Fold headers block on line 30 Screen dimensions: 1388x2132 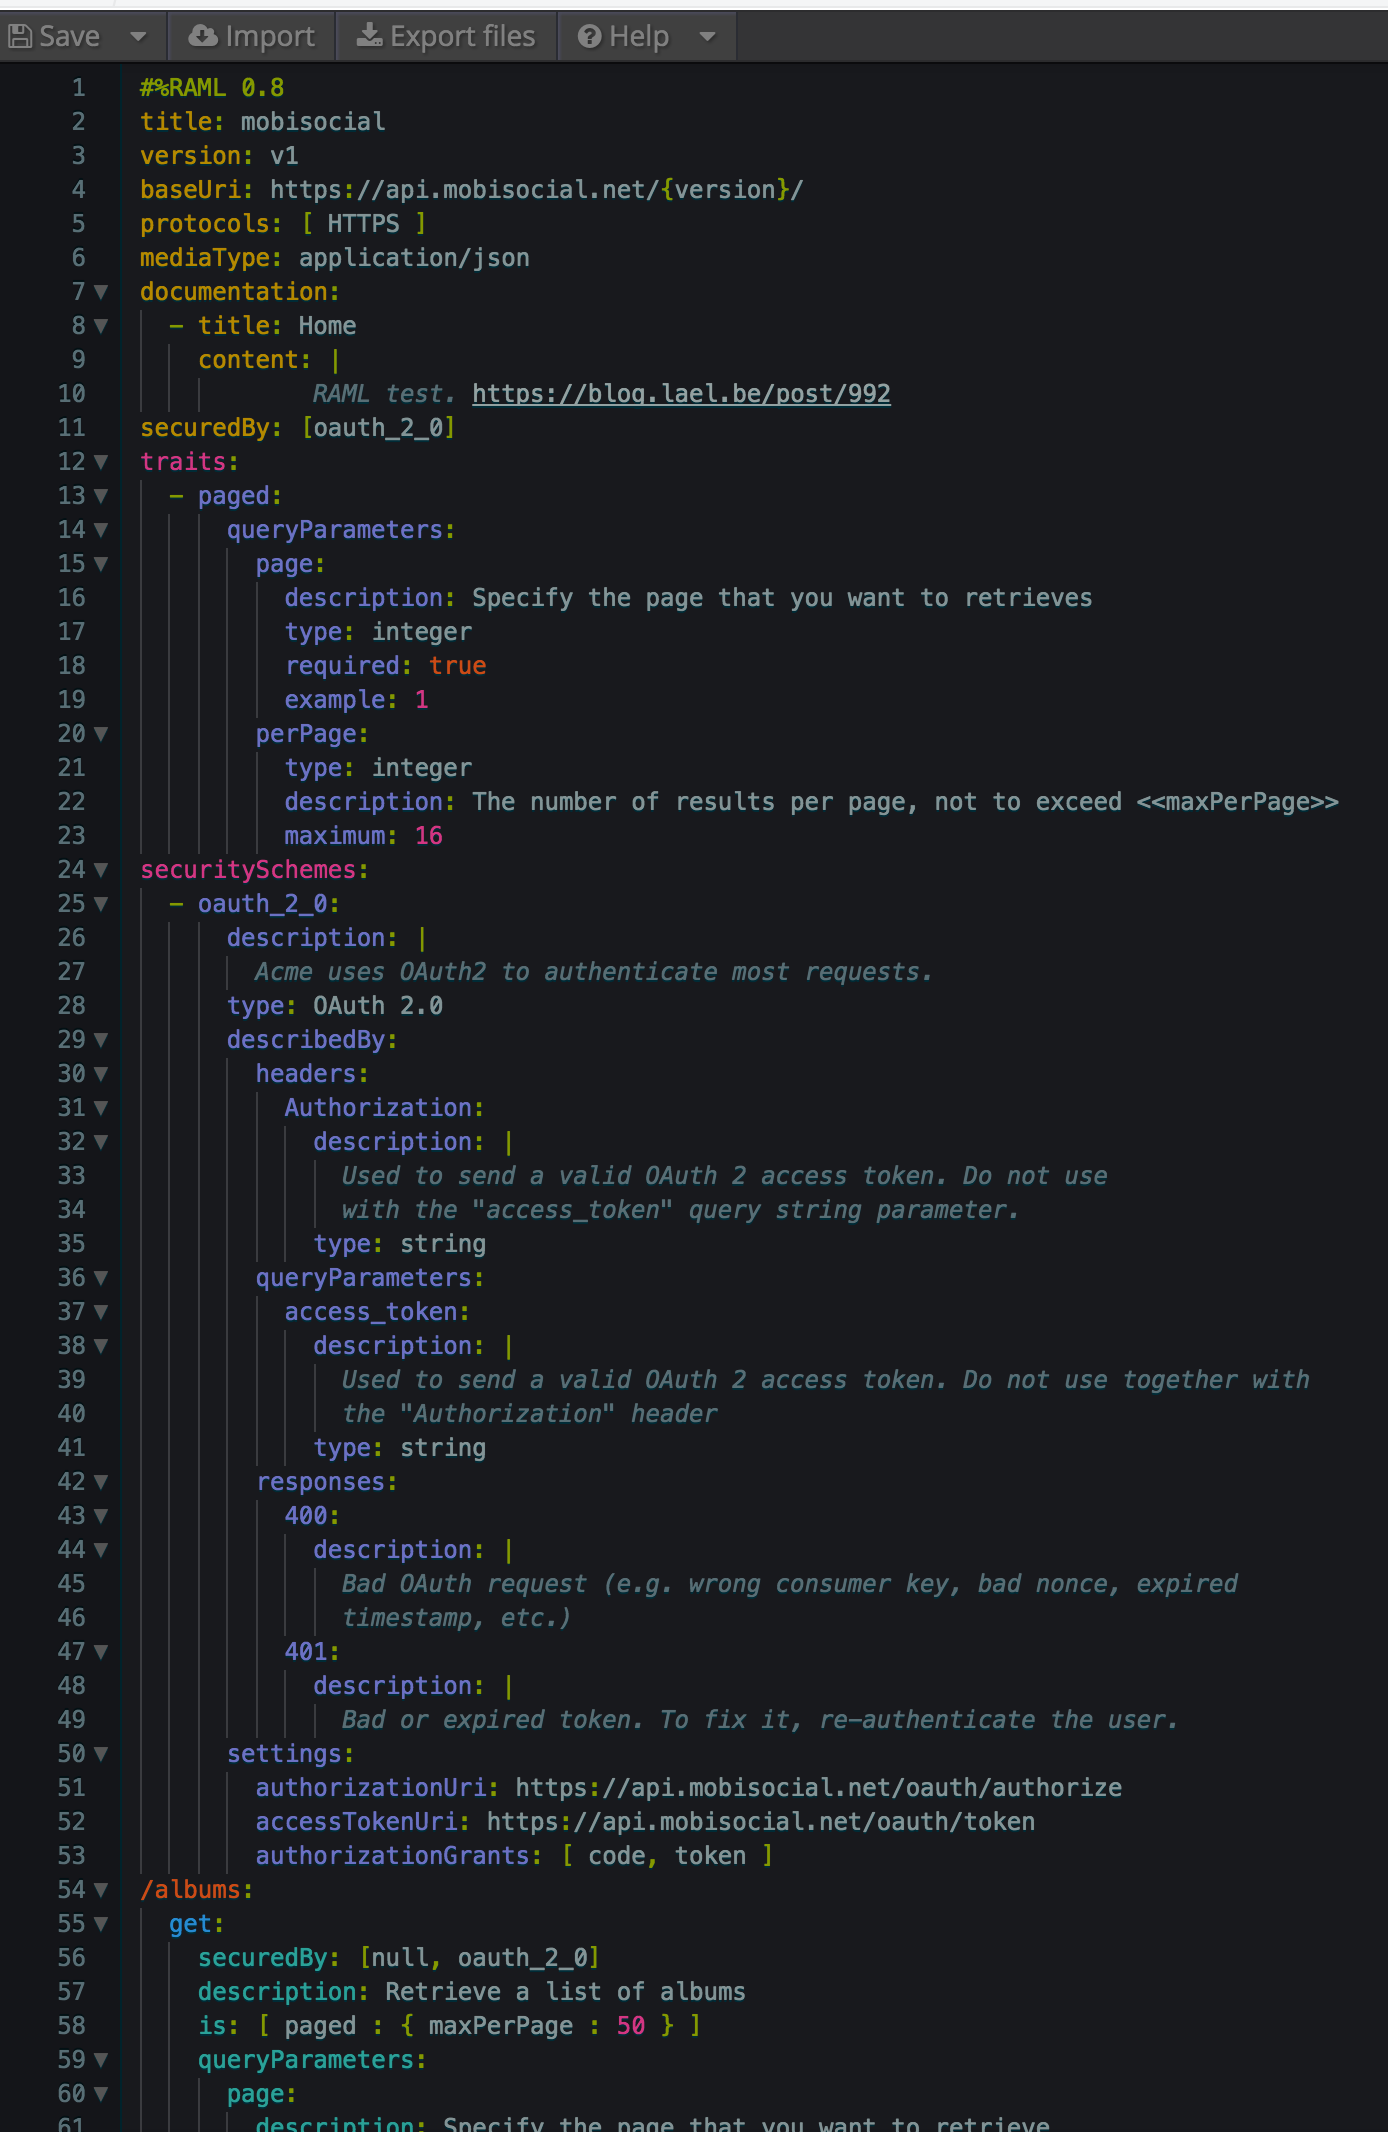(100, 1074)
